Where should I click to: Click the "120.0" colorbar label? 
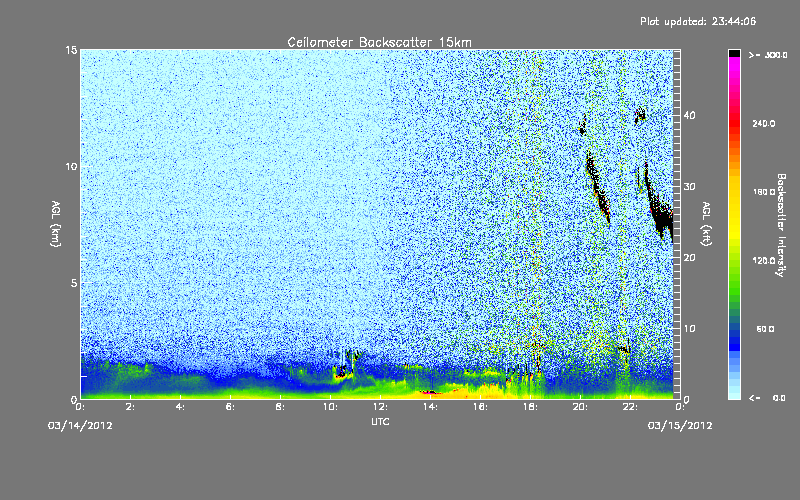coord(764,261)
